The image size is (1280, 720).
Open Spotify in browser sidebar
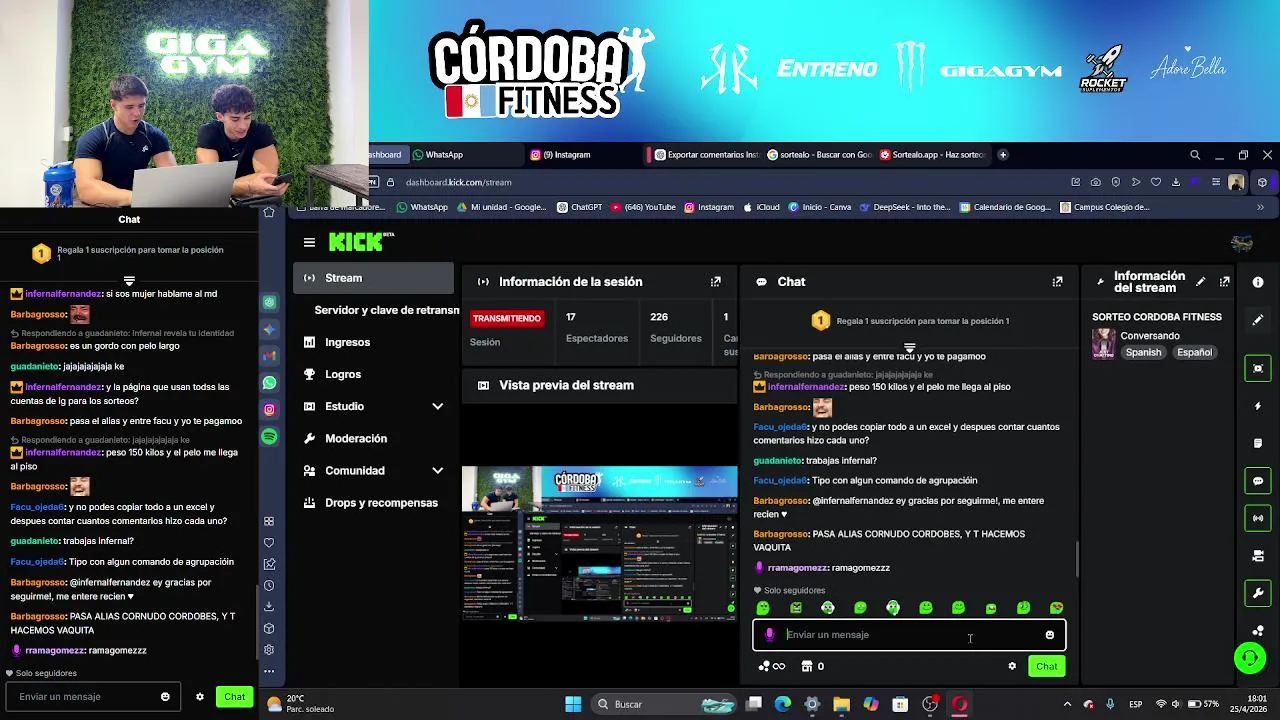[269, 437]
